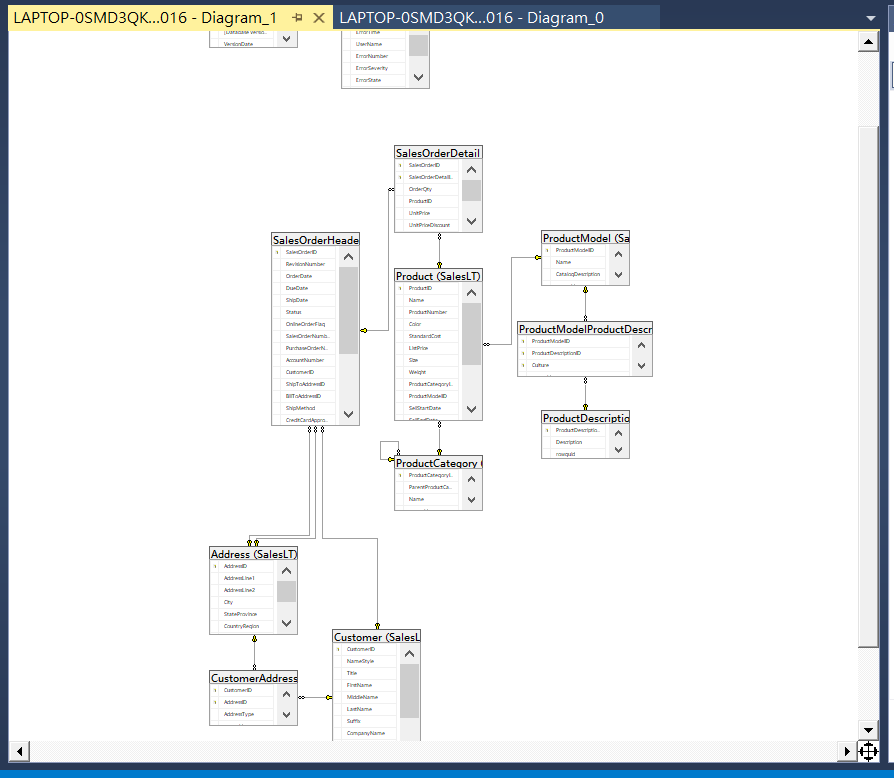Click down arrow in ErrorNumber table at top
Image resolution: width=894 pixels, height=778 pixels.
[418, 77]
